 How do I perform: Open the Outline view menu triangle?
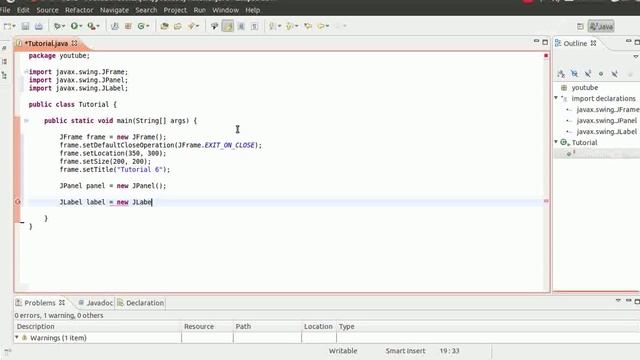636,57
